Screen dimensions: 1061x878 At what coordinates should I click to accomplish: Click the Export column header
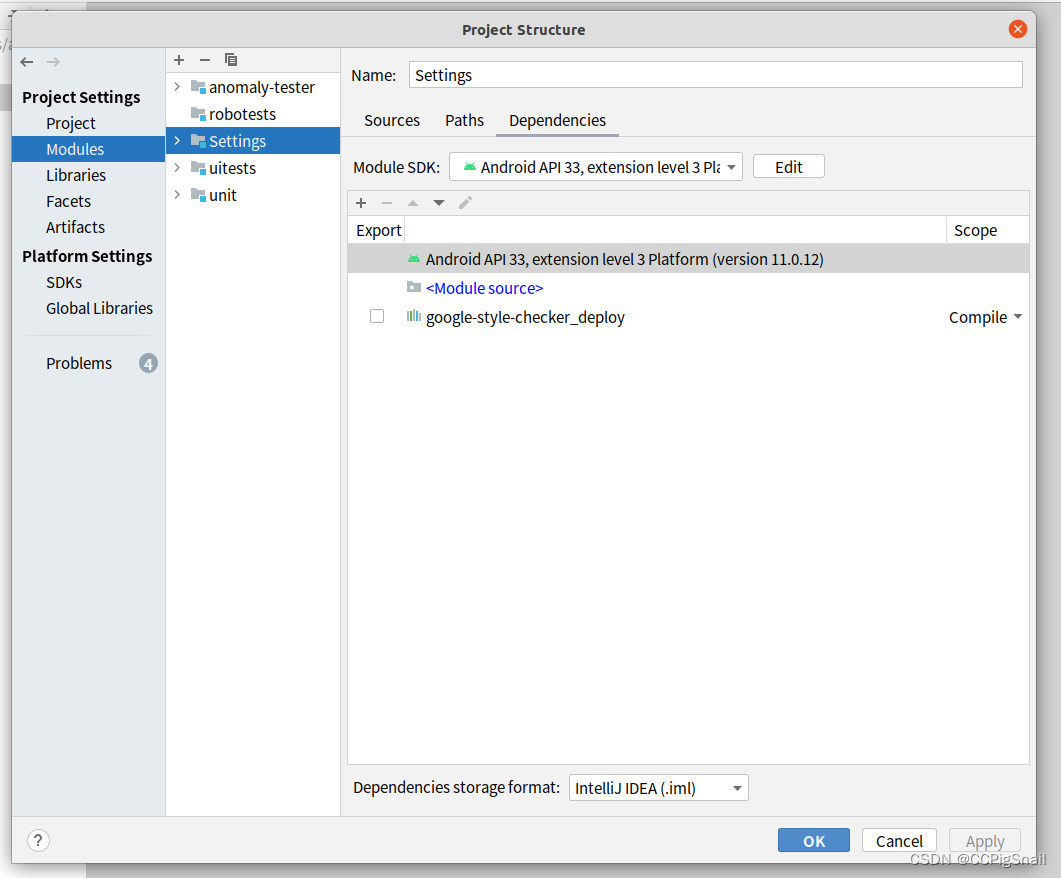tap(378, 231)
